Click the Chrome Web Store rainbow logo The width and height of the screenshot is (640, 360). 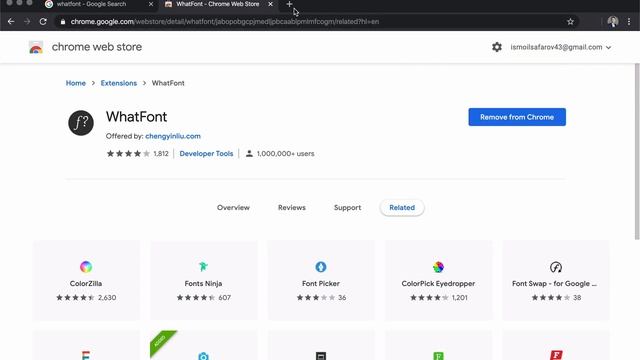(x=36, y=47)
